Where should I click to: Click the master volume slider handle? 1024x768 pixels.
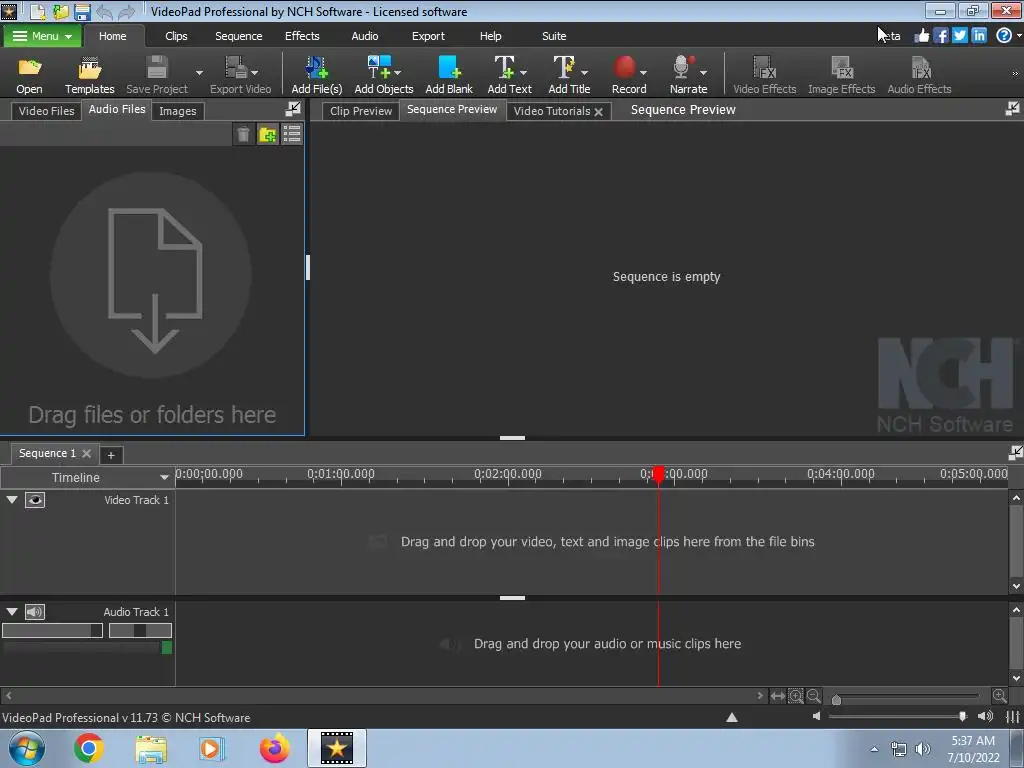pyautogui.click(x=963, y=716)
